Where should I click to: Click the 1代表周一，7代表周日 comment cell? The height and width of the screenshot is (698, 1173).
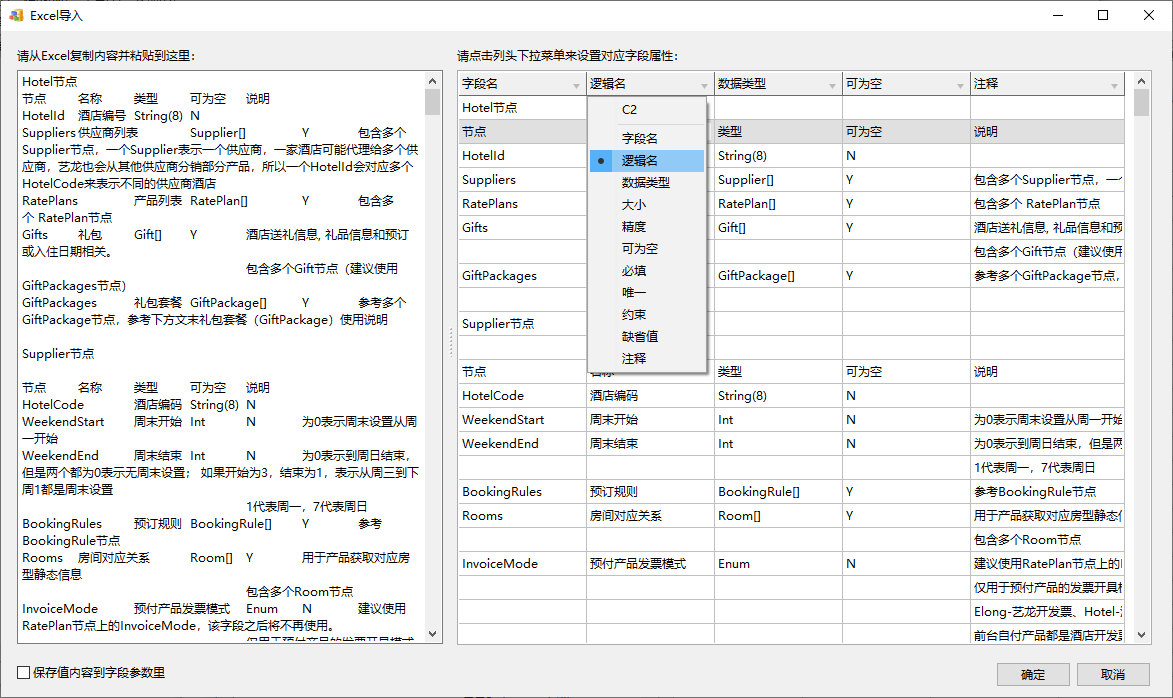(x=1047, y=468)
